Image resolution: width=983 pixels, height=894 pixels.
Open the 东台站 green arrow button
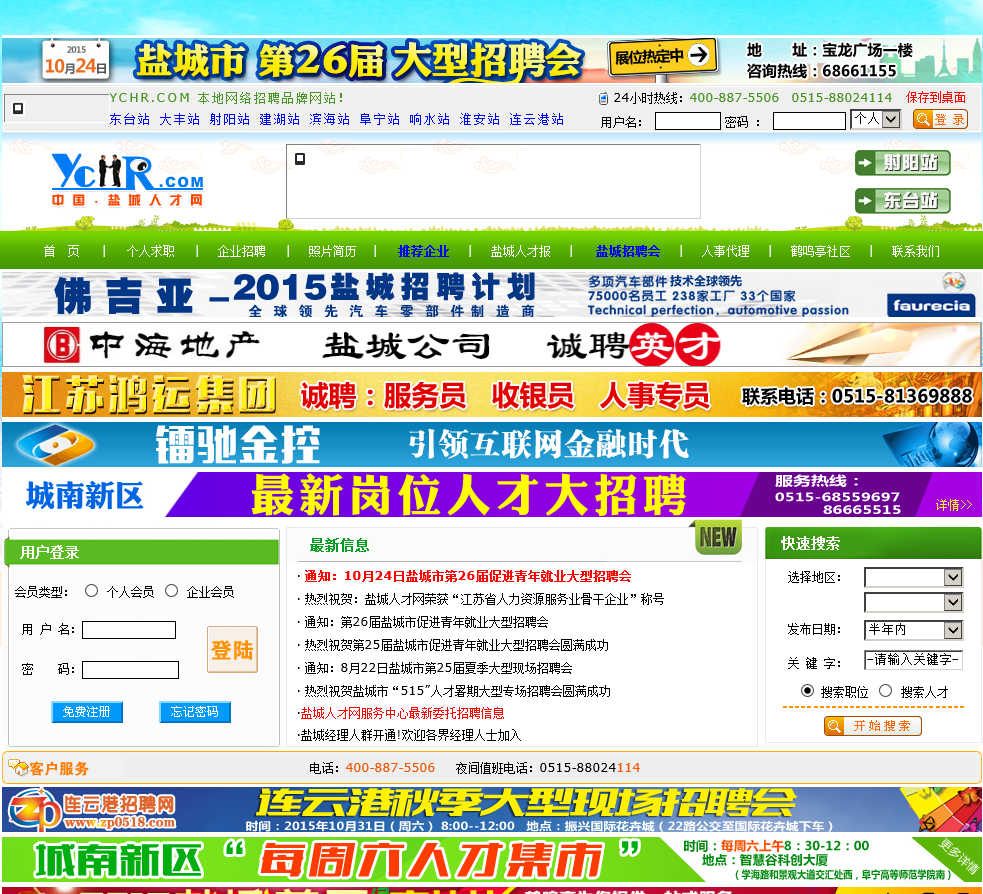point(903,201)
